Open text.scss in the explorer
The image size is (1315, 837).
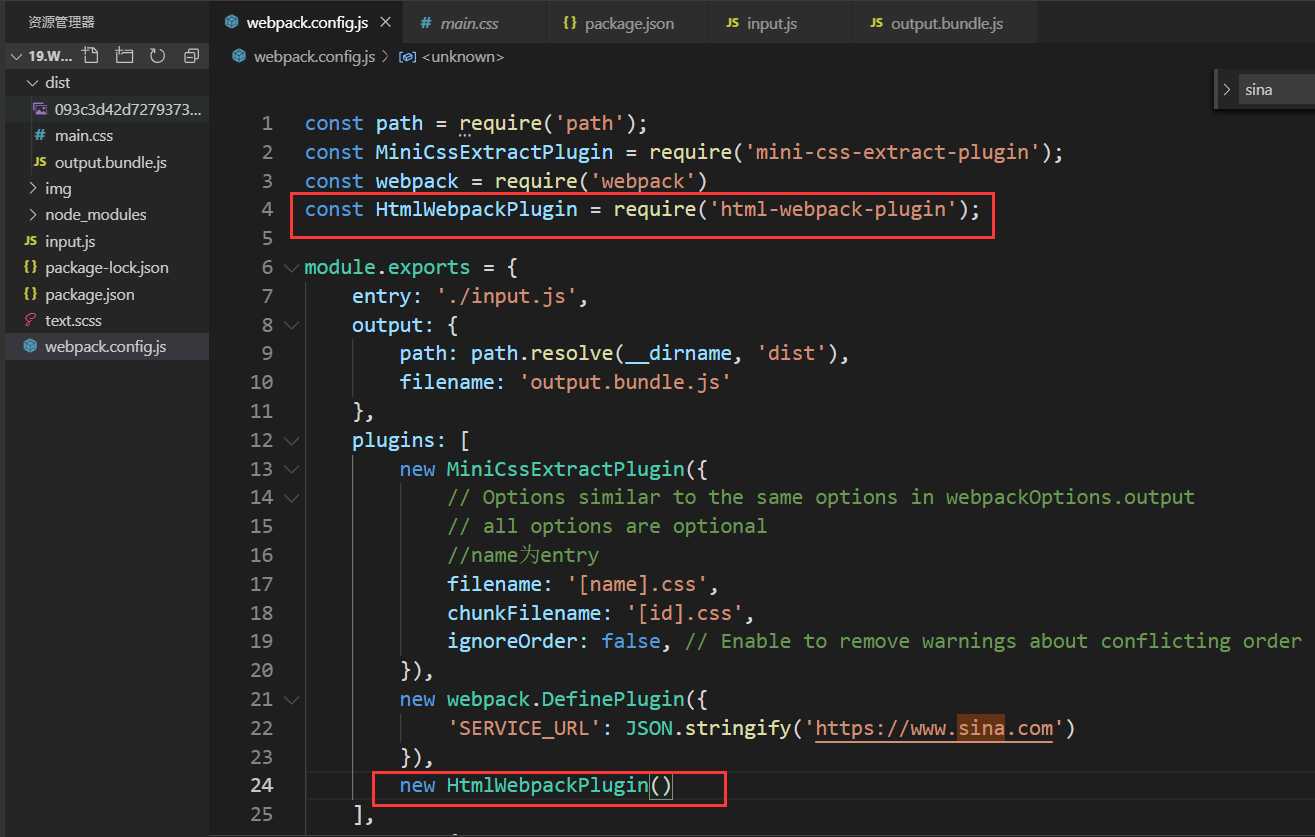pyautogui.click(x=73, y=320)
